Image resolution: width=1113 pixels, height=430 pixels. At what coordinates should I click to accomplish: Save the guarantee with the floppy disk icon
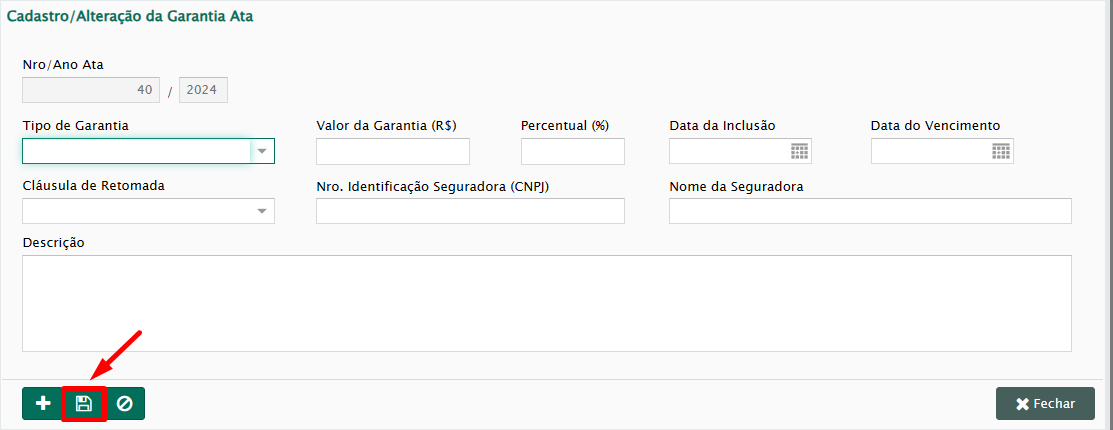(84, 404)
